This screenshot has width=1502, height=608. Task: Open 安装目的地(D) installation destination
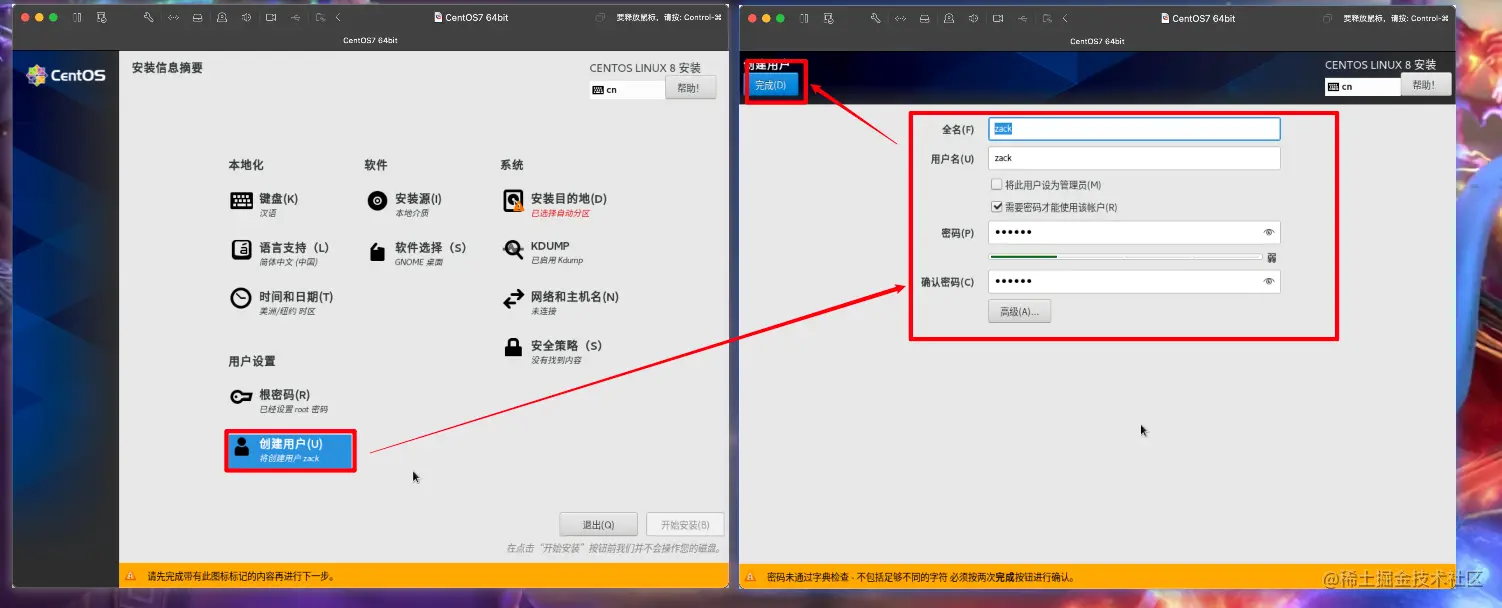554,204
